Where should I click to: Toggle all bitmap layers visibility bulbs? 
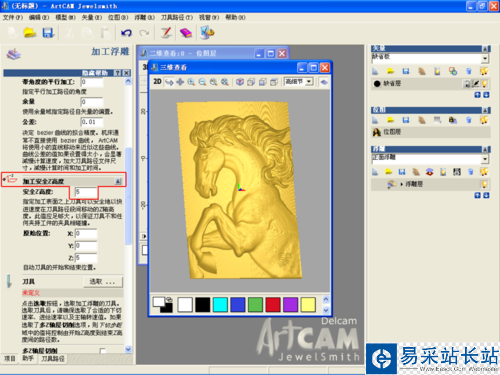(x=484, y=120)
